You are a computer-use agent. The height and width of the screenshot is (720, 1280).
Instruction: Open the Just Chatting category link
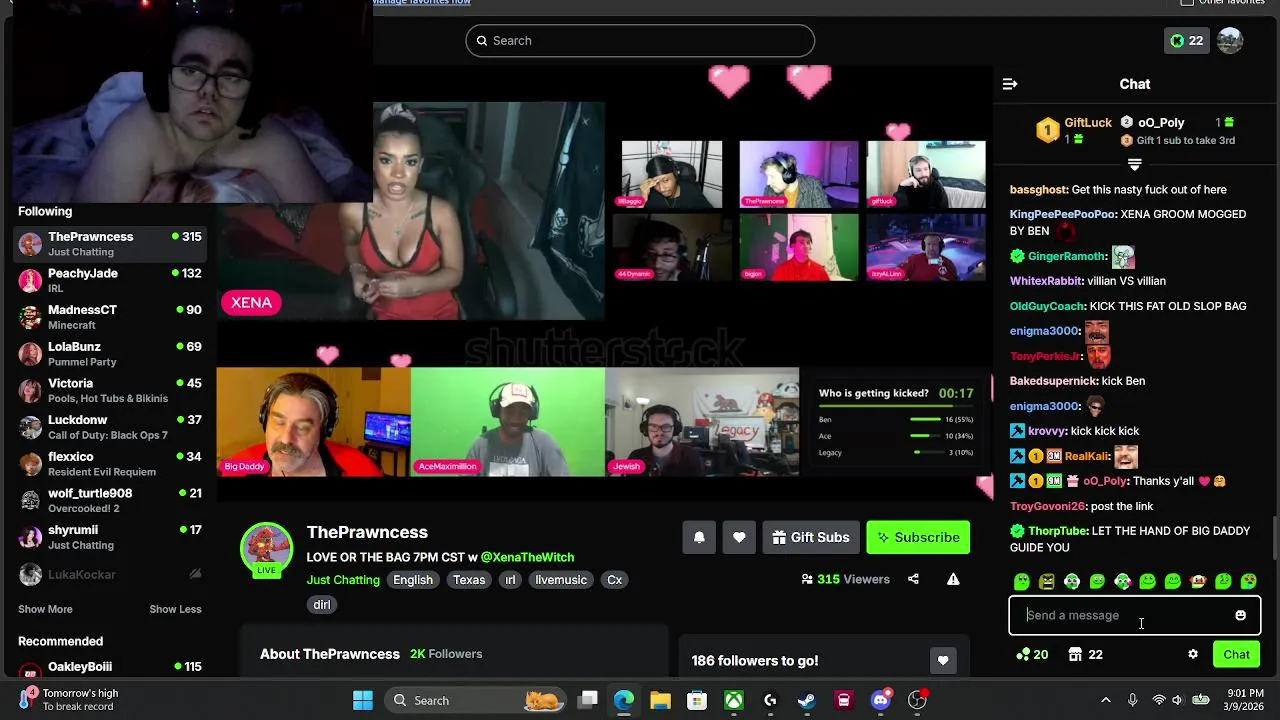coord(343,580)
